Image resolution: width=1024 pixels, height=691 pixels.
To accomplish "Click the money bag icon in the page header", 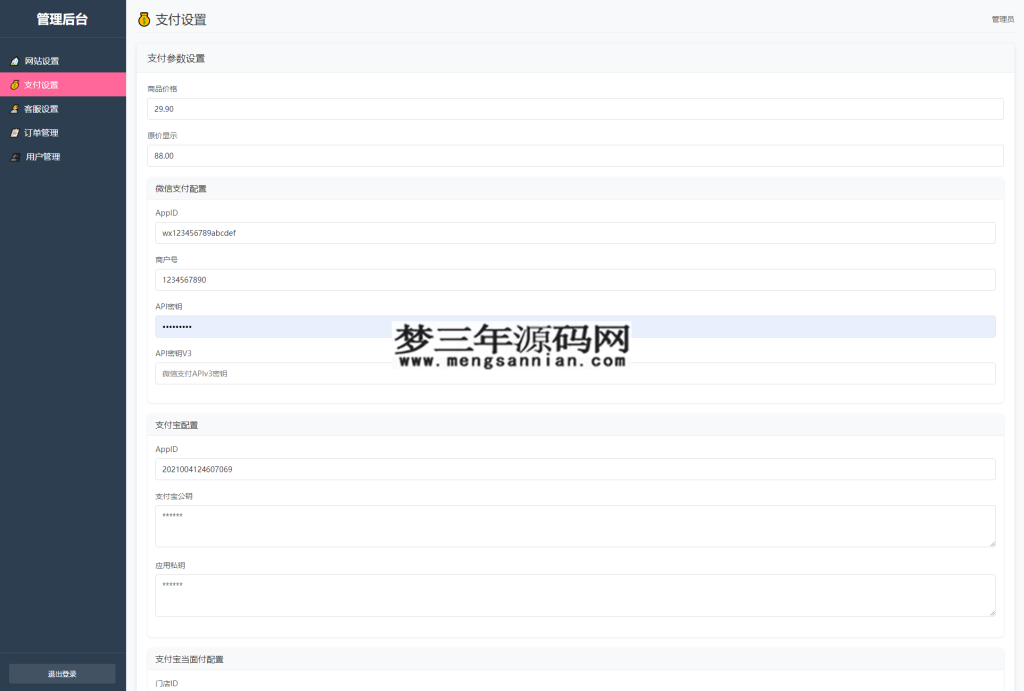I will tap(143, 19).
